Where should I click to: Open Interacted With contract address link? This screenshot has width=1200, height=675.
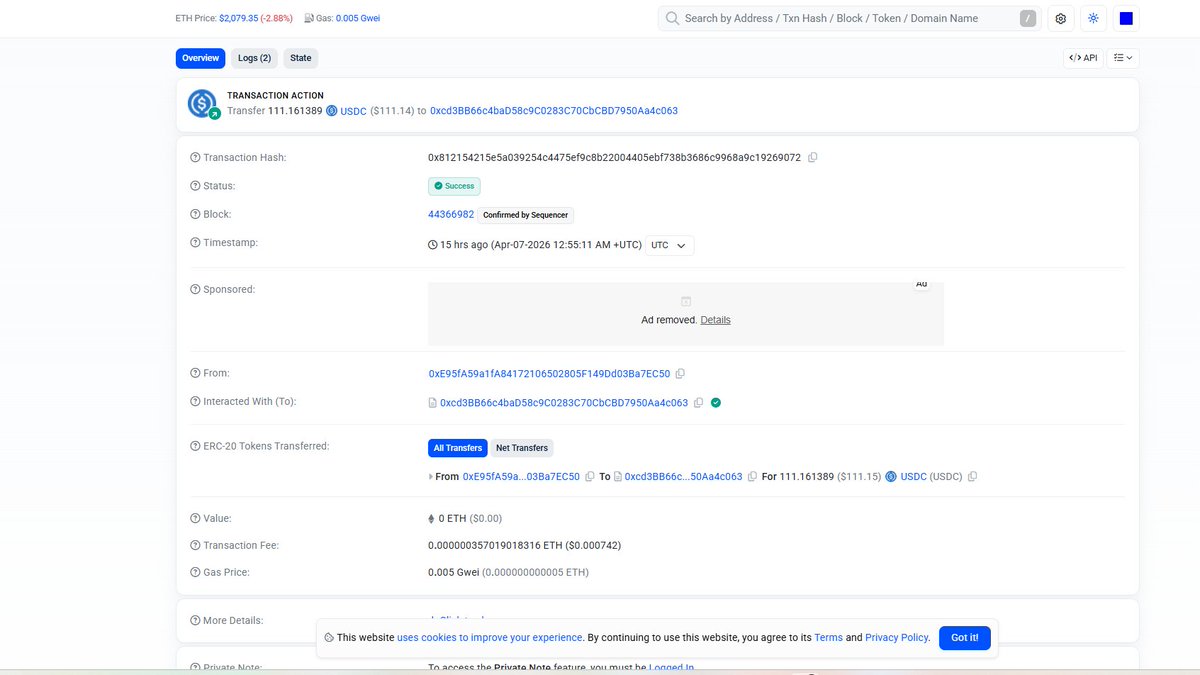click(x=564, y=403)
